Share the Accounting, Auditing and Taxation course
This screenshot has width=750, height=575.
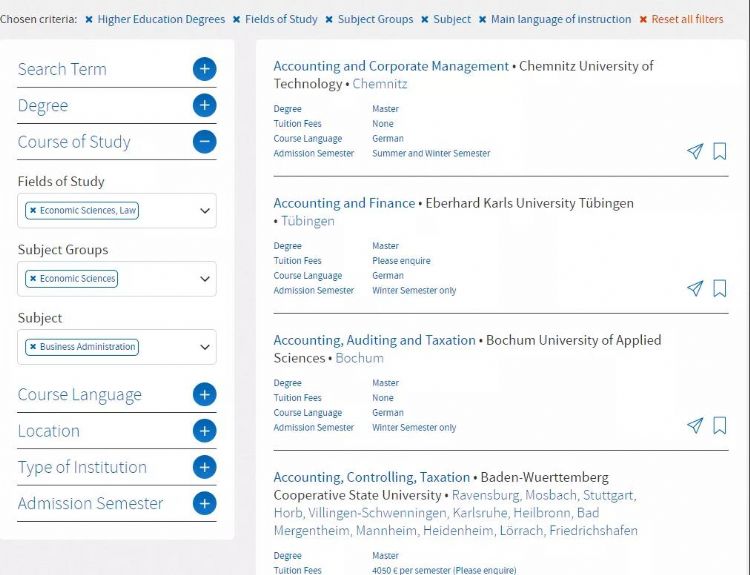click(695, 426)
